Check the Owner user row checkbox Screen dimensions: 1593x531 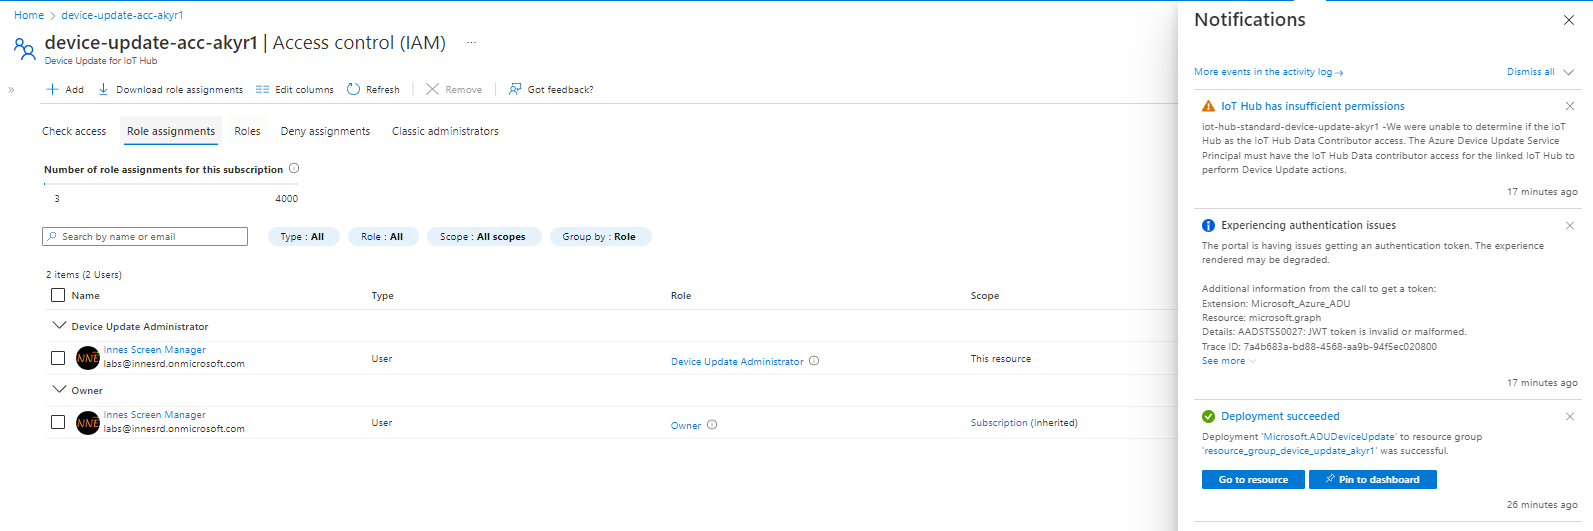click(x=58, y=422)
